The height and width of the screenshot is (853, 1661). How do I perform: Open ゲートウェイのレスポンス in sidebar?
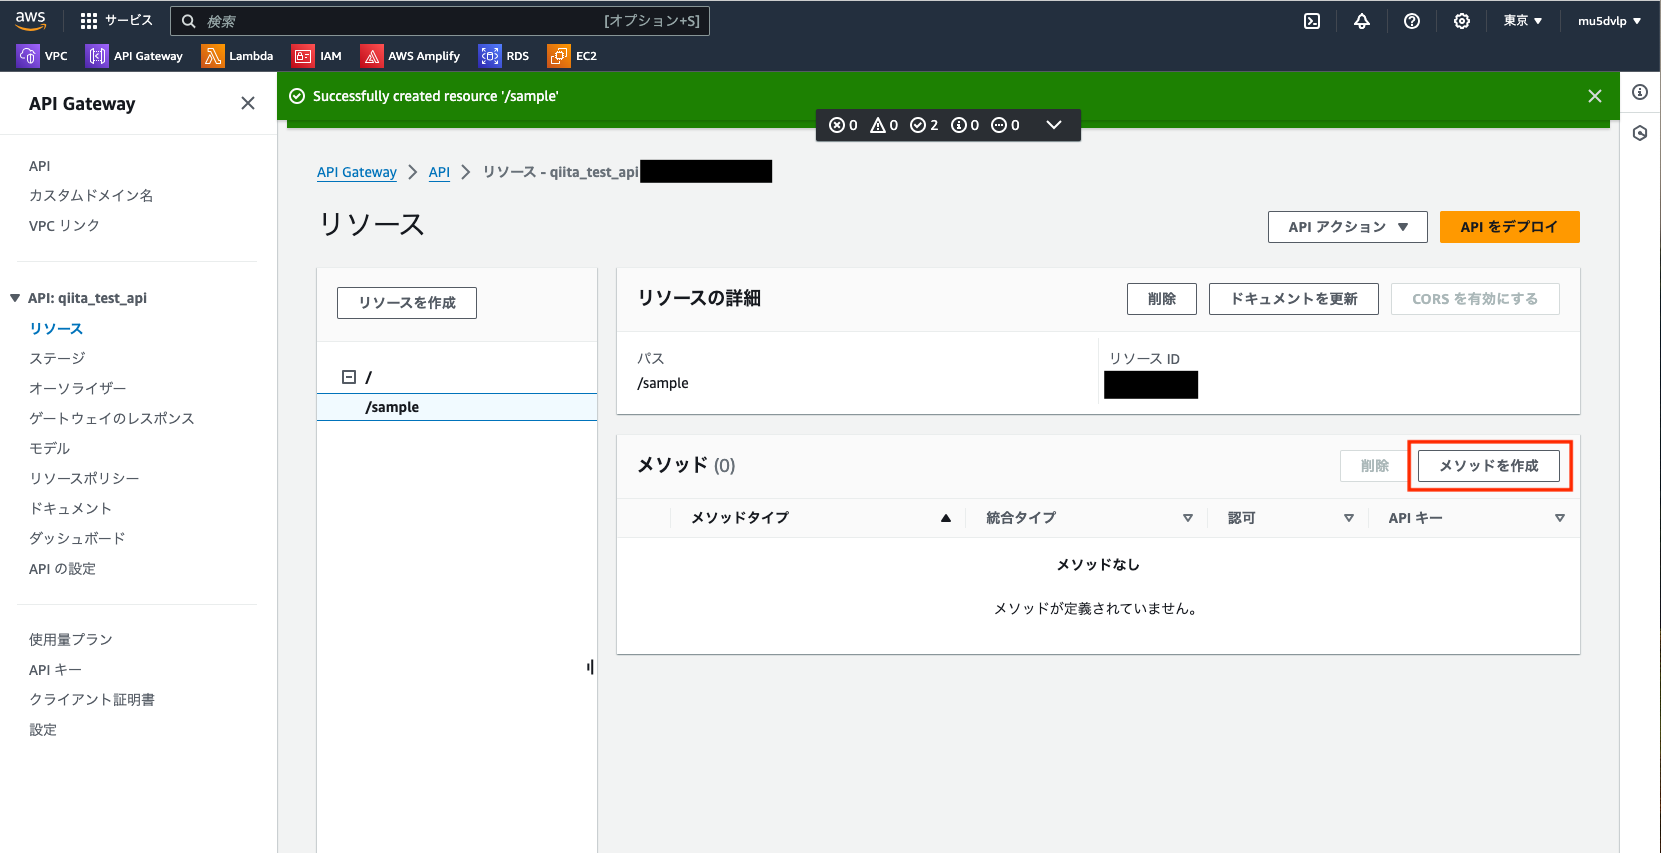111,418
